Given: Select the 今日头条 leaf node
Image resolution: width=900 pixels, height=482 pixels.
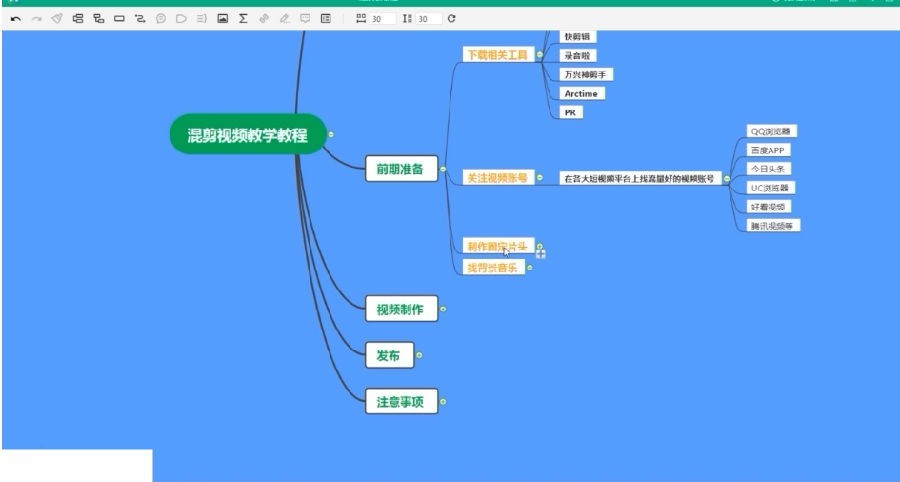Looking at the screenshot, I should click(769, 169).
